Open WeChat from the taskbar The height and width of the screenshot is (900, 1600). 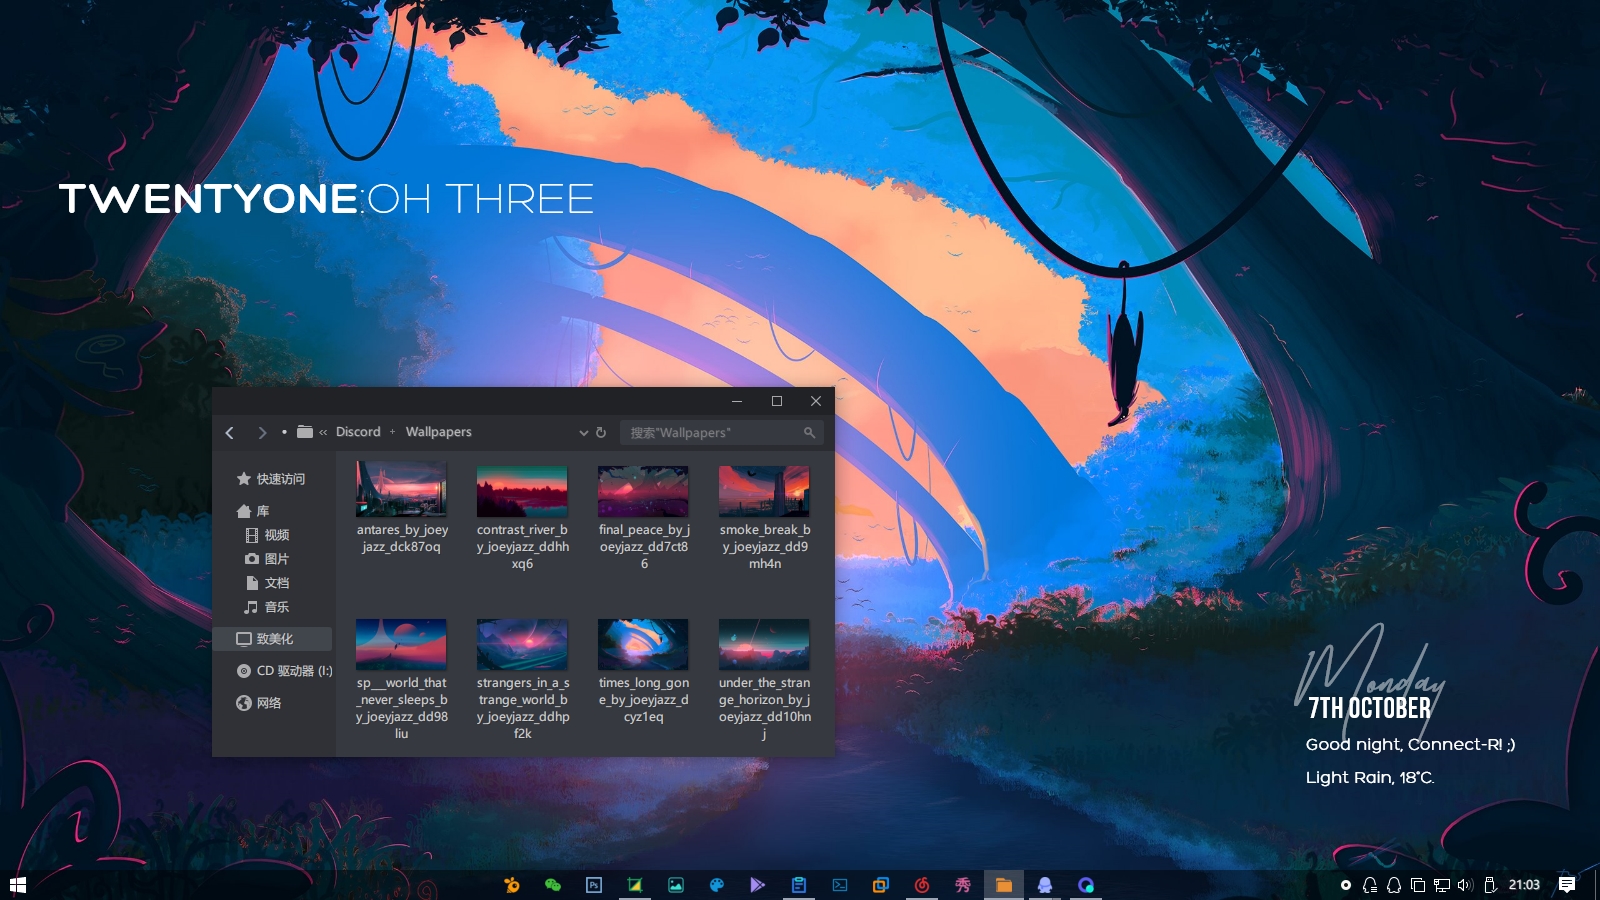552,885
